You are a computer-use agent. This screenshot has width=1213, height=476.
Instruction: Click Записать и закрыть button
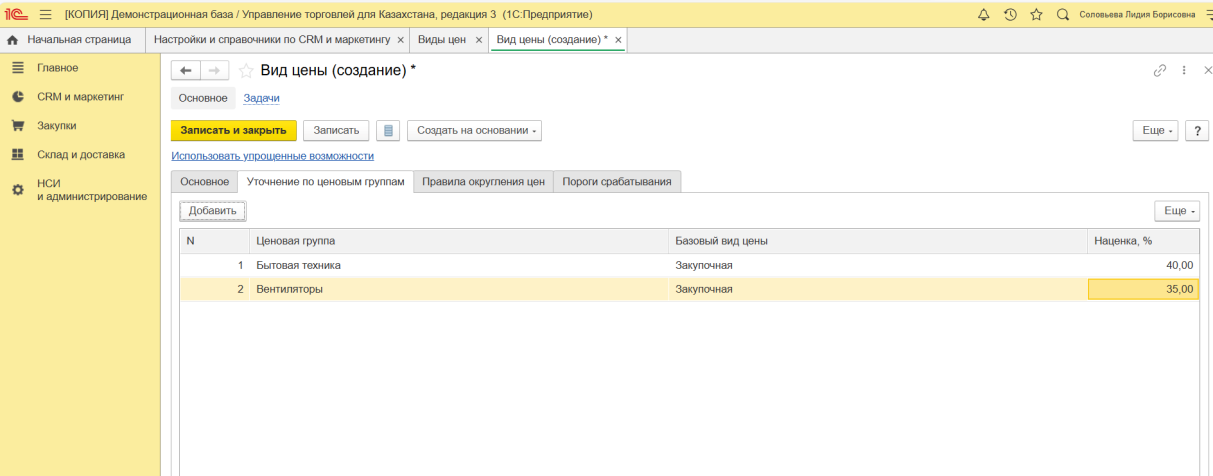click(234, 131)
